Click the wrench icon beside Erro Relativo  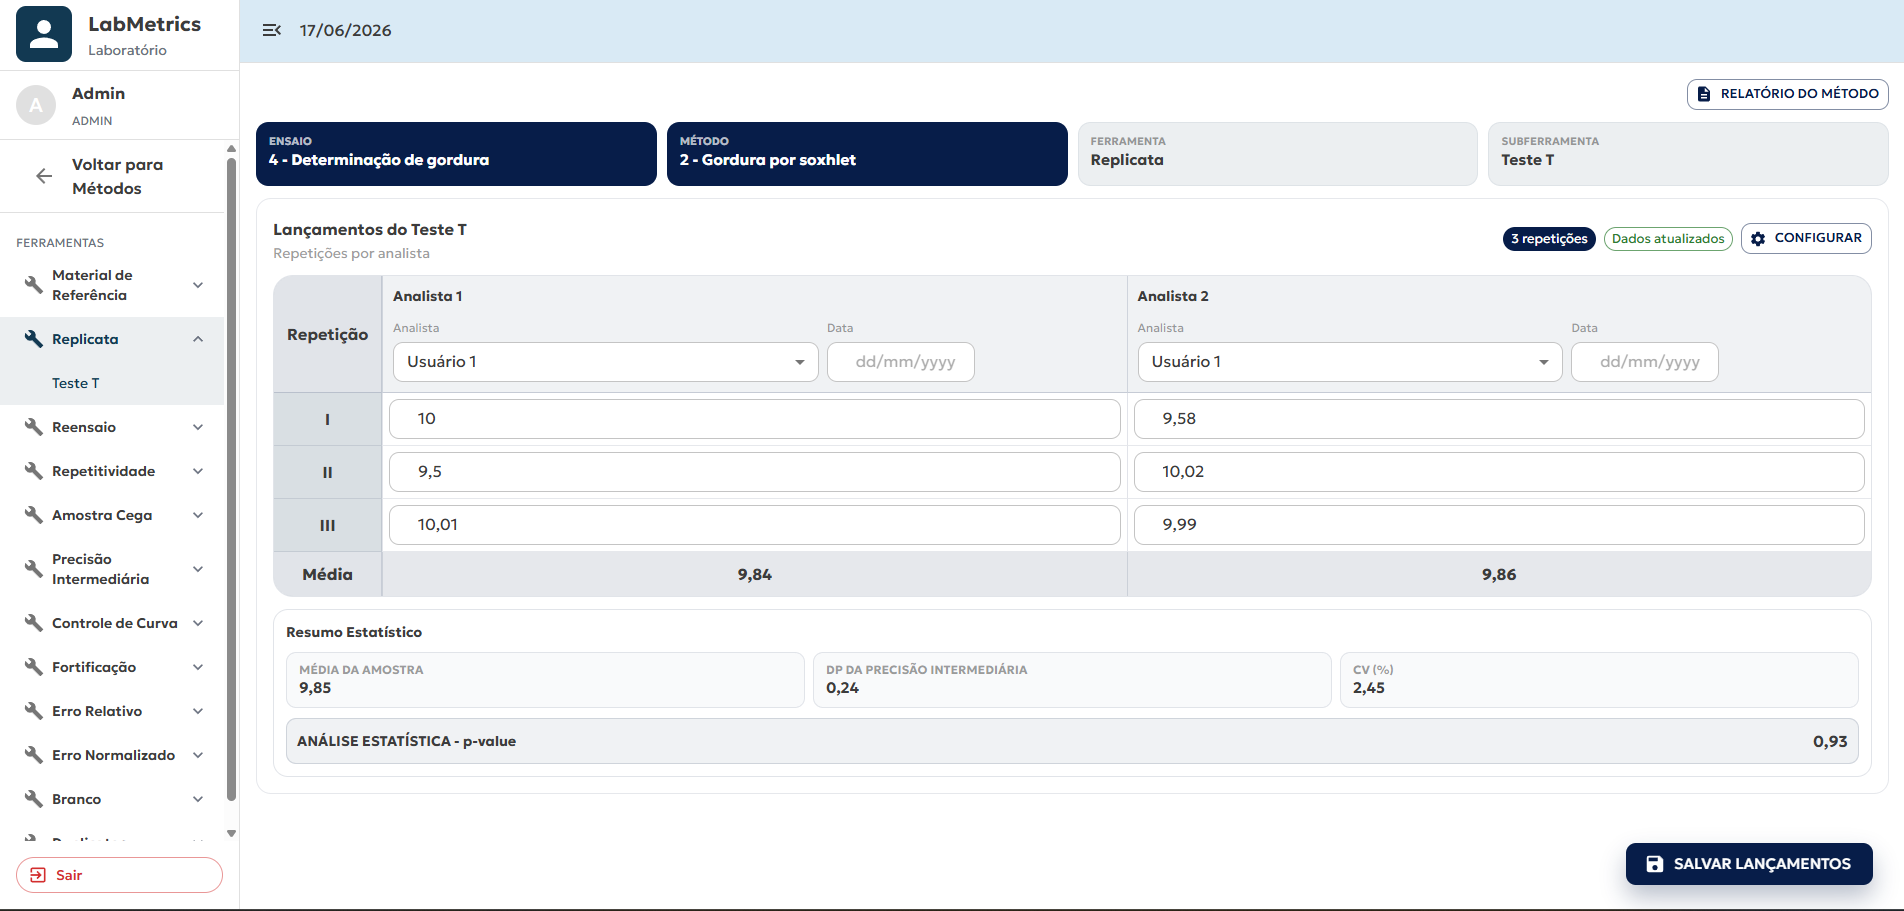coord(34,711)
